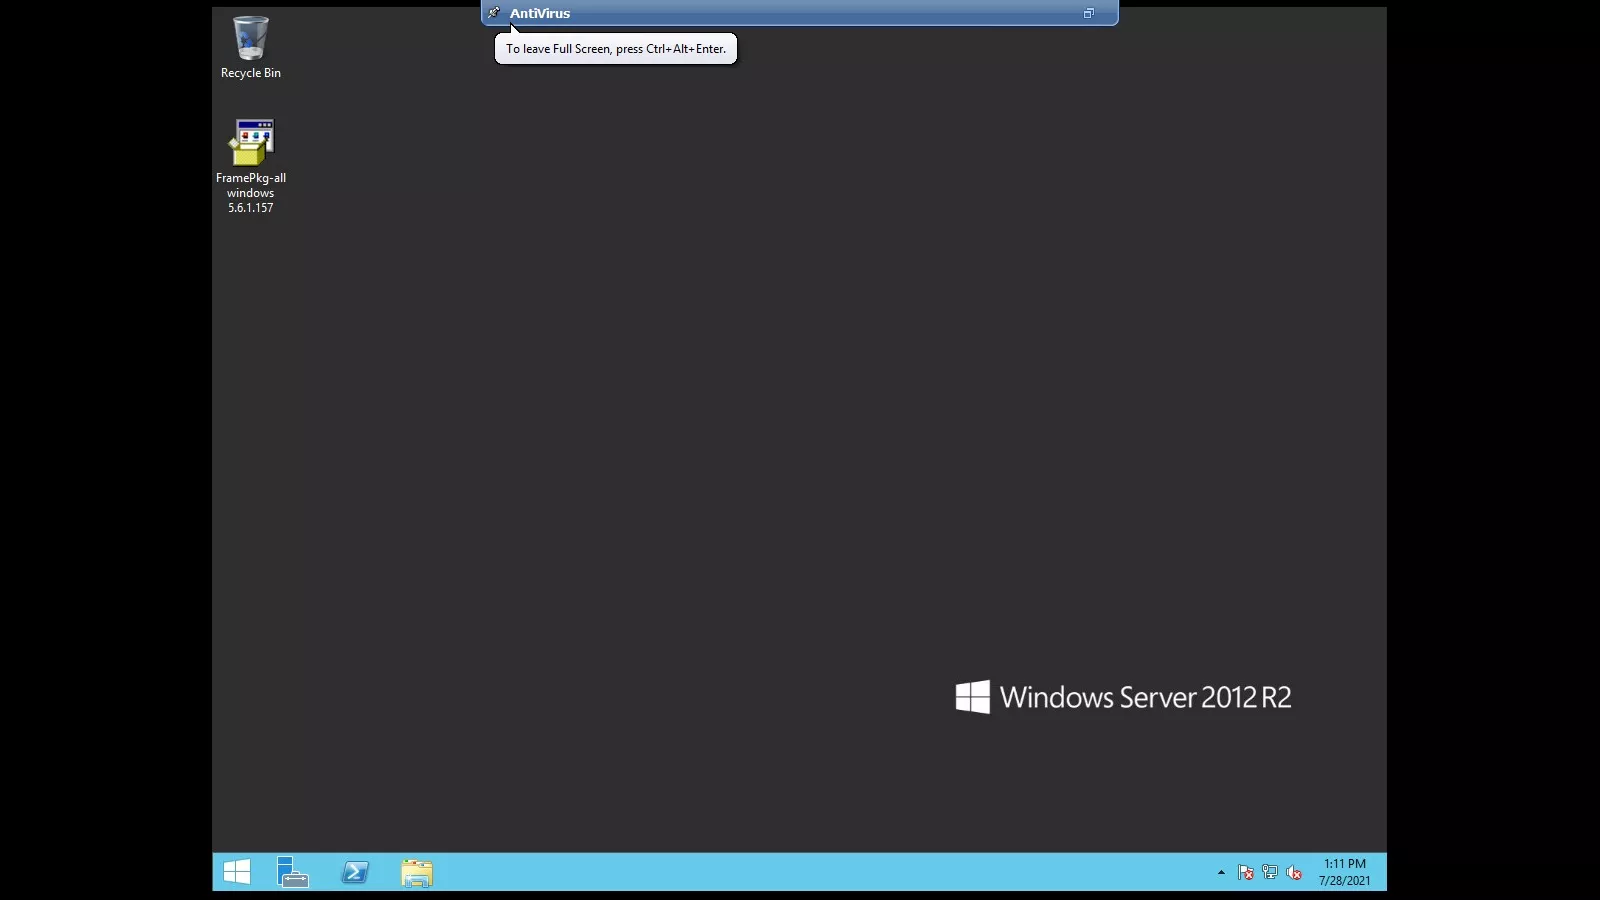
Task: Click the muted volume speaker icon
Action: (1294, 872)
